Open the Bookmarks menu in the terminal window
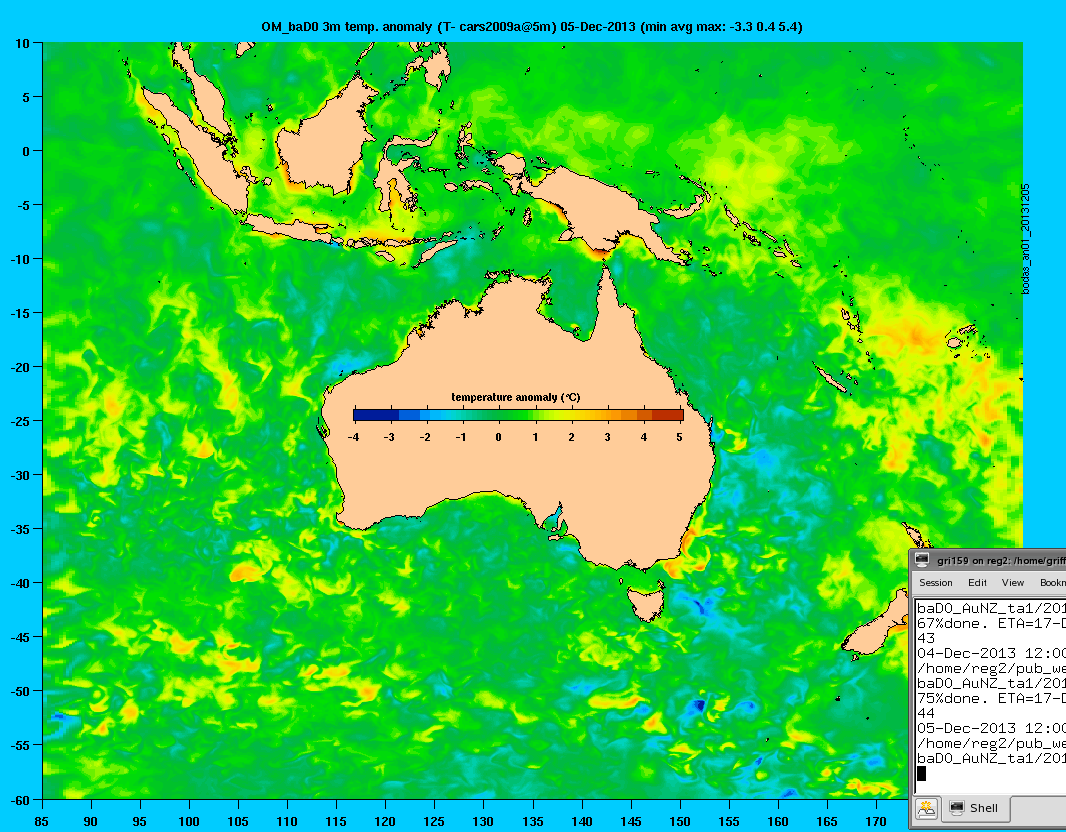This screenshot has width=1066, height=832. coord(1052,583)
